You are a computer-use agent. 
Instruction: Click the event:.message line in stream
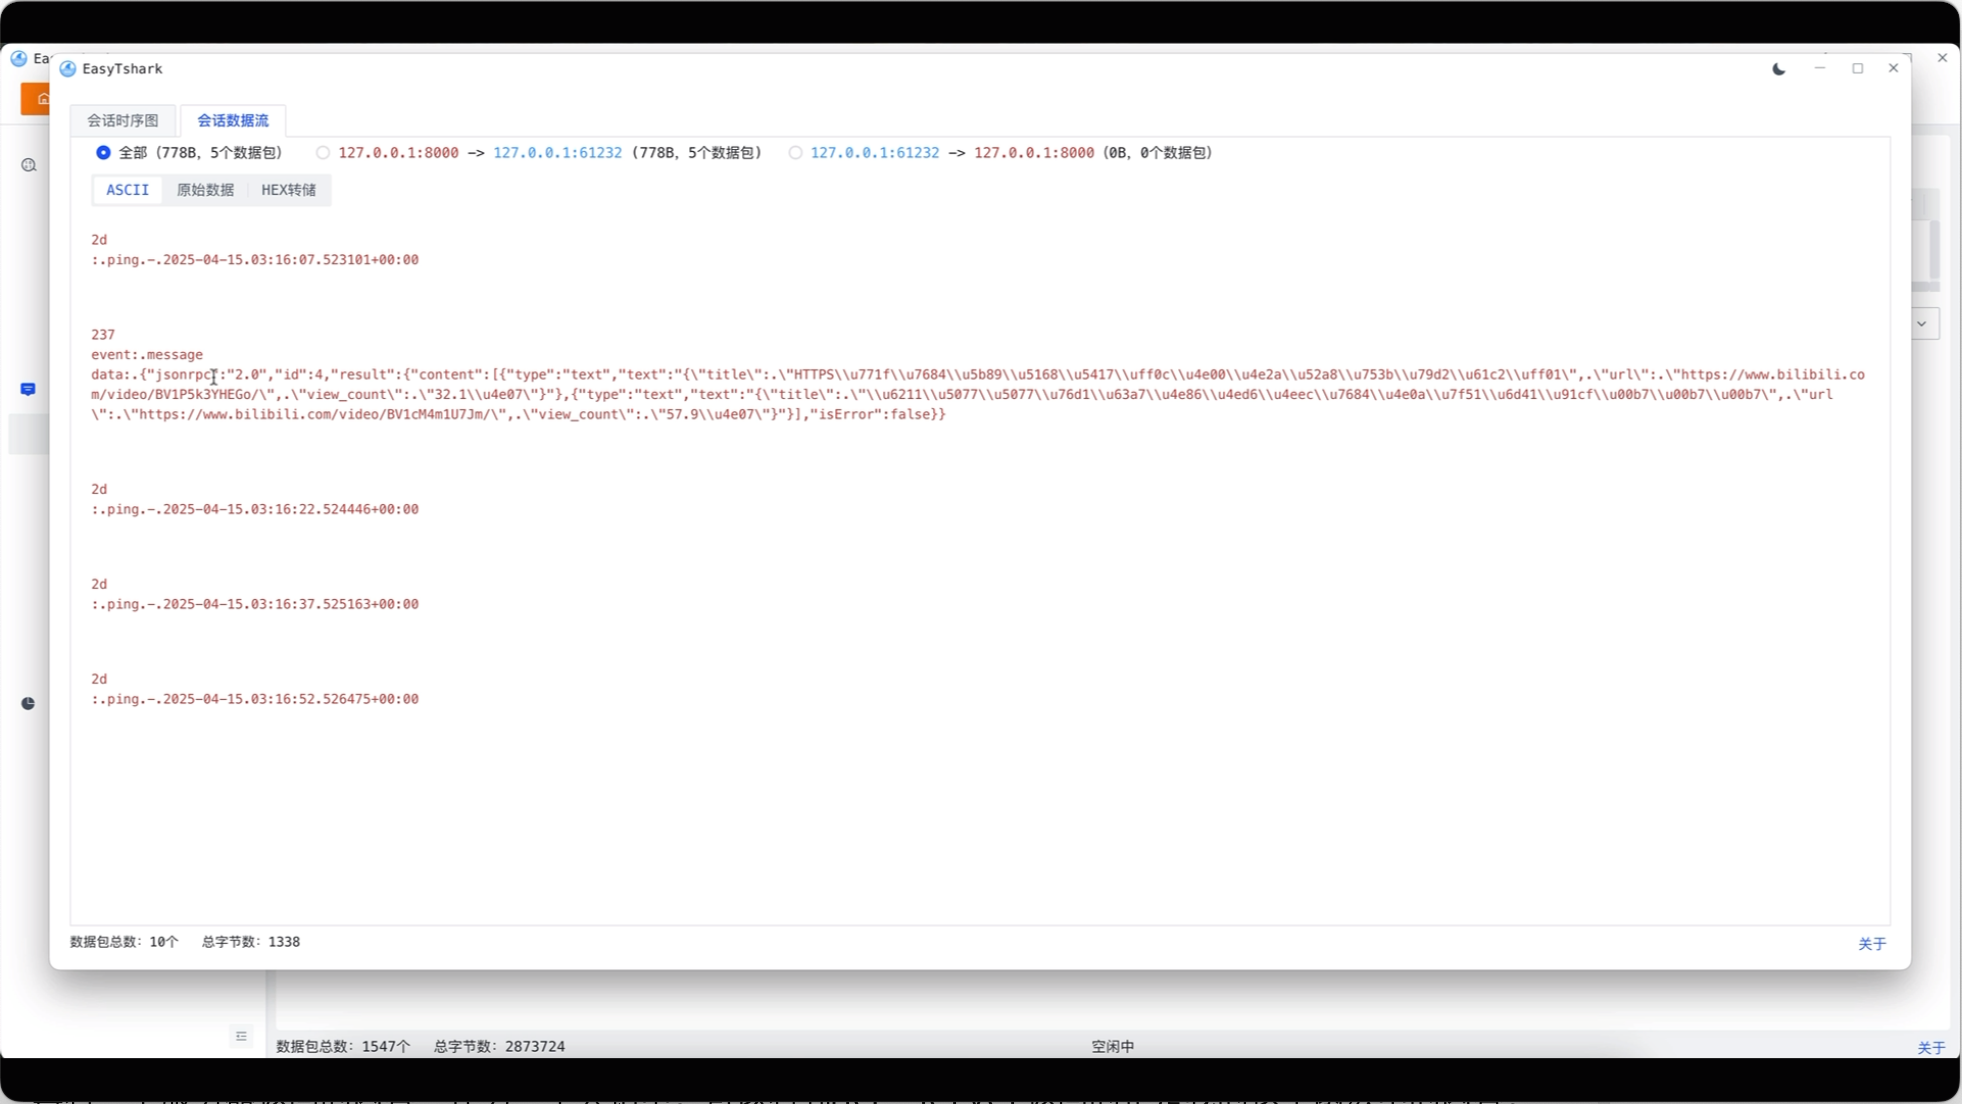147,355
